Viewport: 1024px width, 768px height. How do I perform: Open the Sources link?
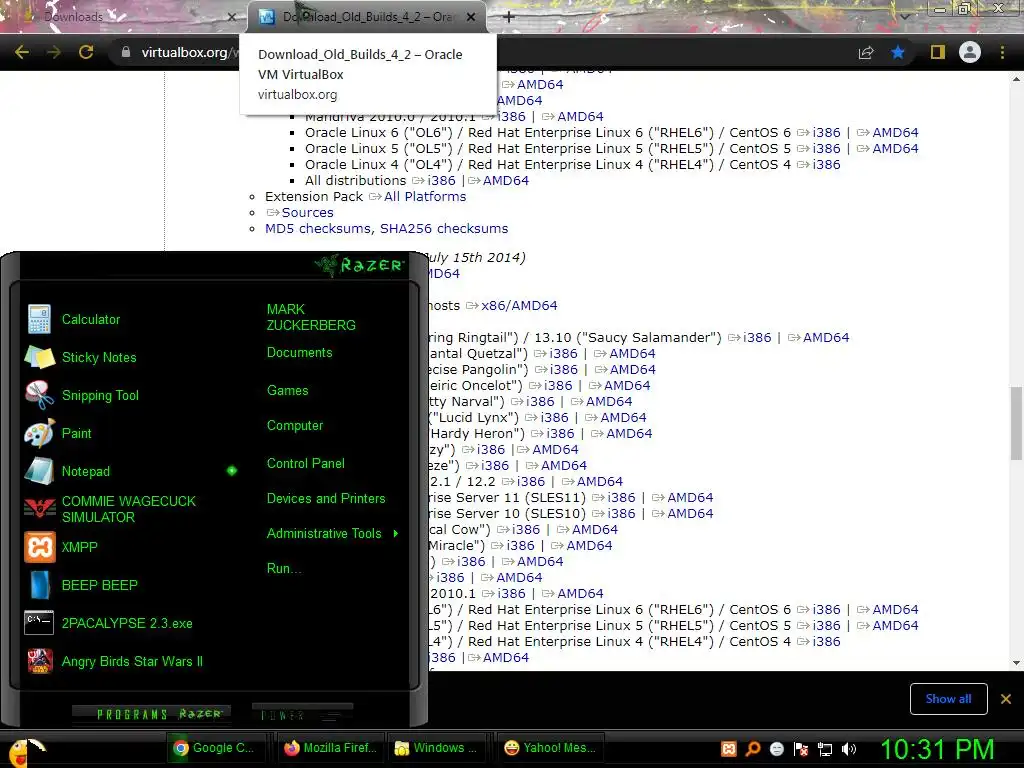coord(308,212)
